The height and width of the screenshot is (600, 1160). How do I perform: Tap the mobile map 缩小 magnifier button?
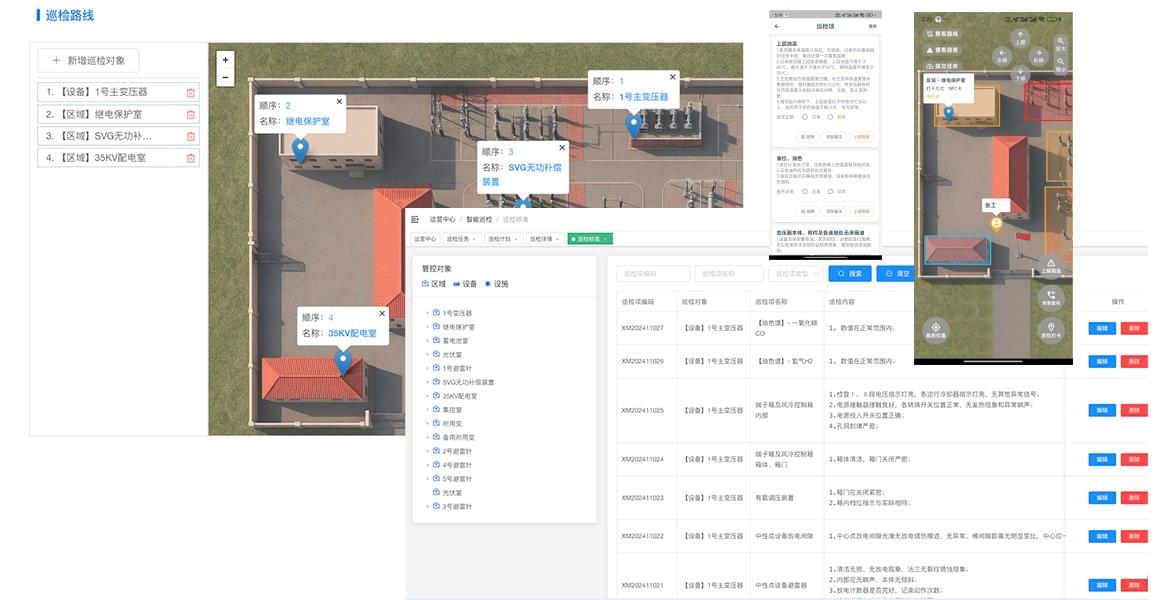tap(1061, 64)
